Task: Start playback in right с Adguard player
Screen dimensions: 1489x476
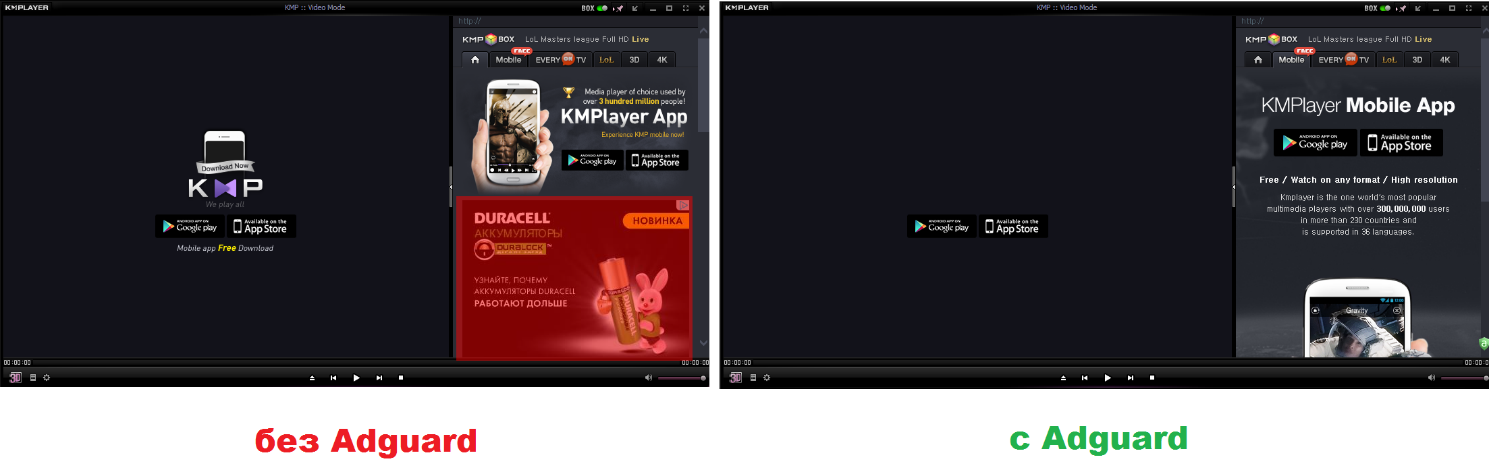Action: (x=1107, y=378)
